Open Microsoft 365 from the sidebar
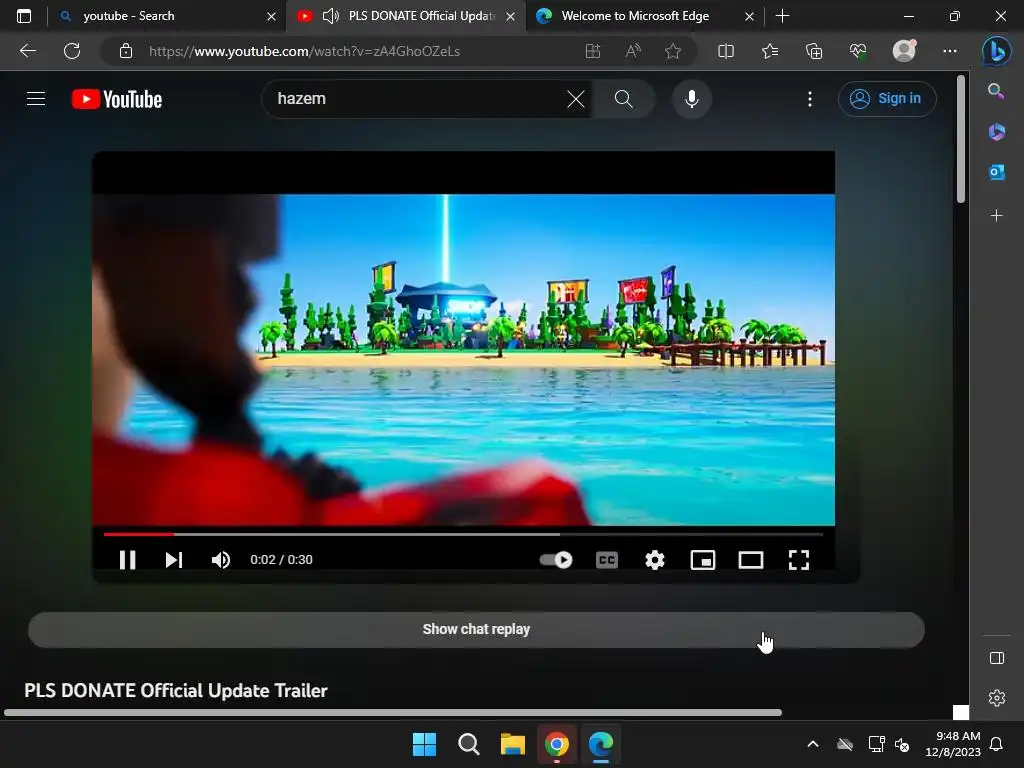 point(996,132)
